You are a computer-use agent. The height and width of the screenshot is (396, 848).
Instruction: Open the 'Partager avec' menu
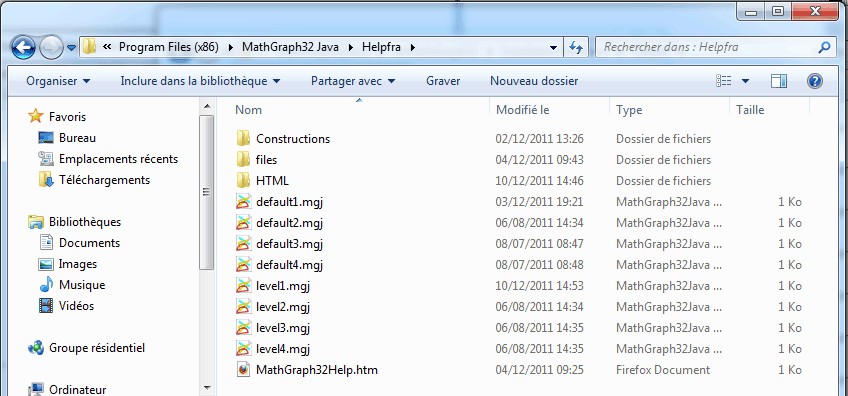point(353,81)
